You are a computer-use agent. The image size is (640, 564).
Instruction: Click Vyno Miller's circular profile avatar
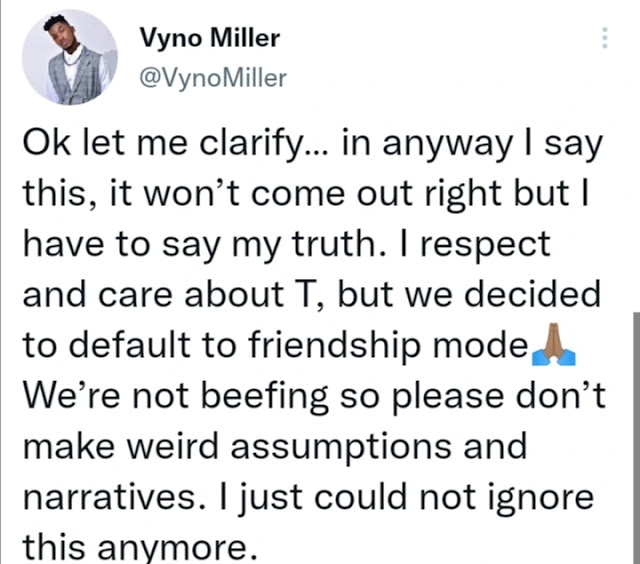[70, 57]
